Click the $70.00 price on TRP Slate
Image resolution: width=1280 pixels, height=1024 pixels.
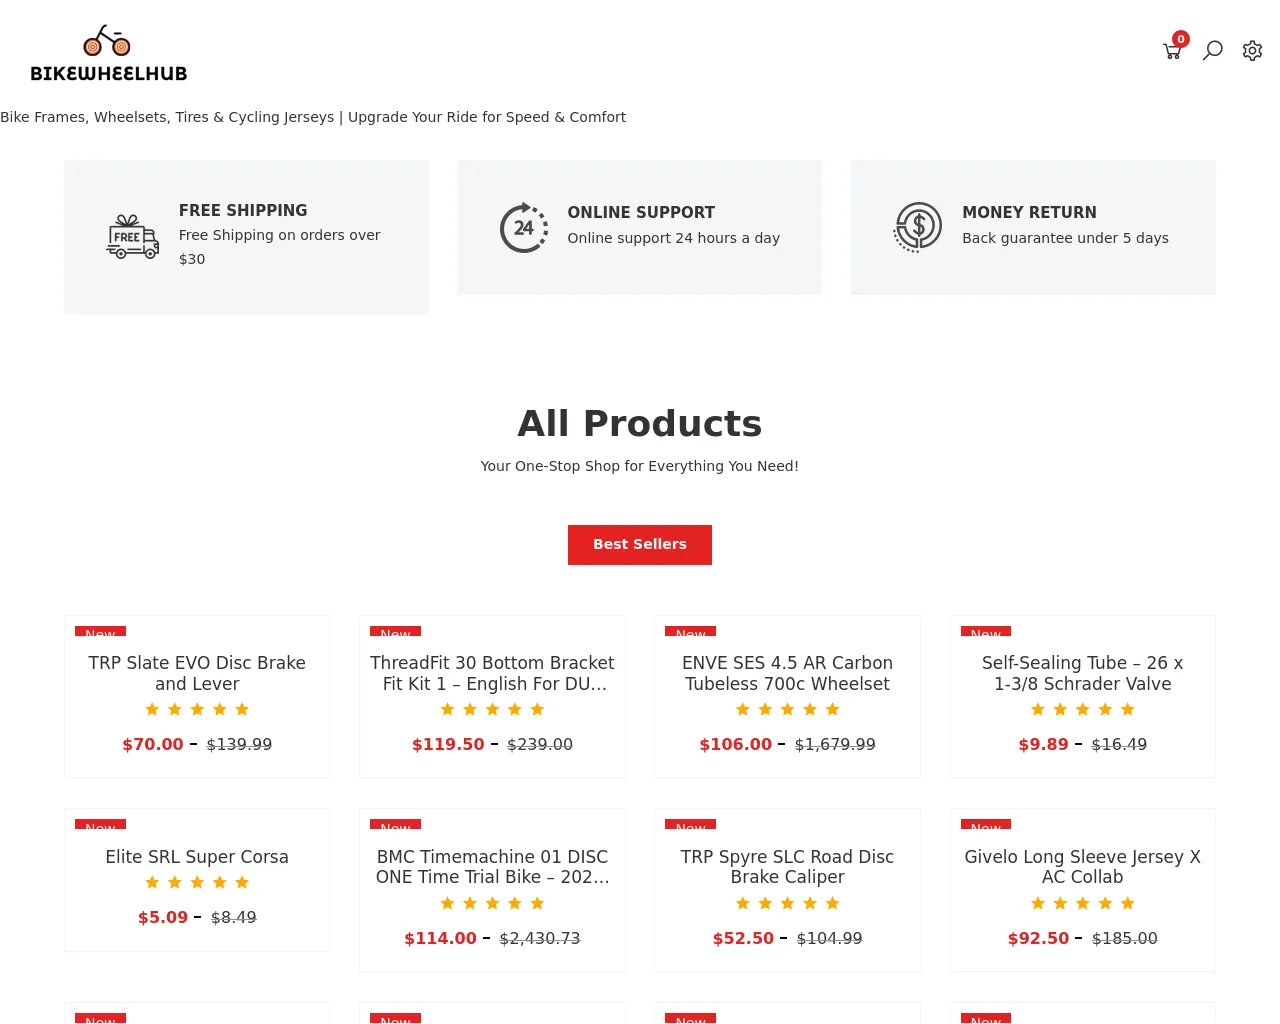153,744
